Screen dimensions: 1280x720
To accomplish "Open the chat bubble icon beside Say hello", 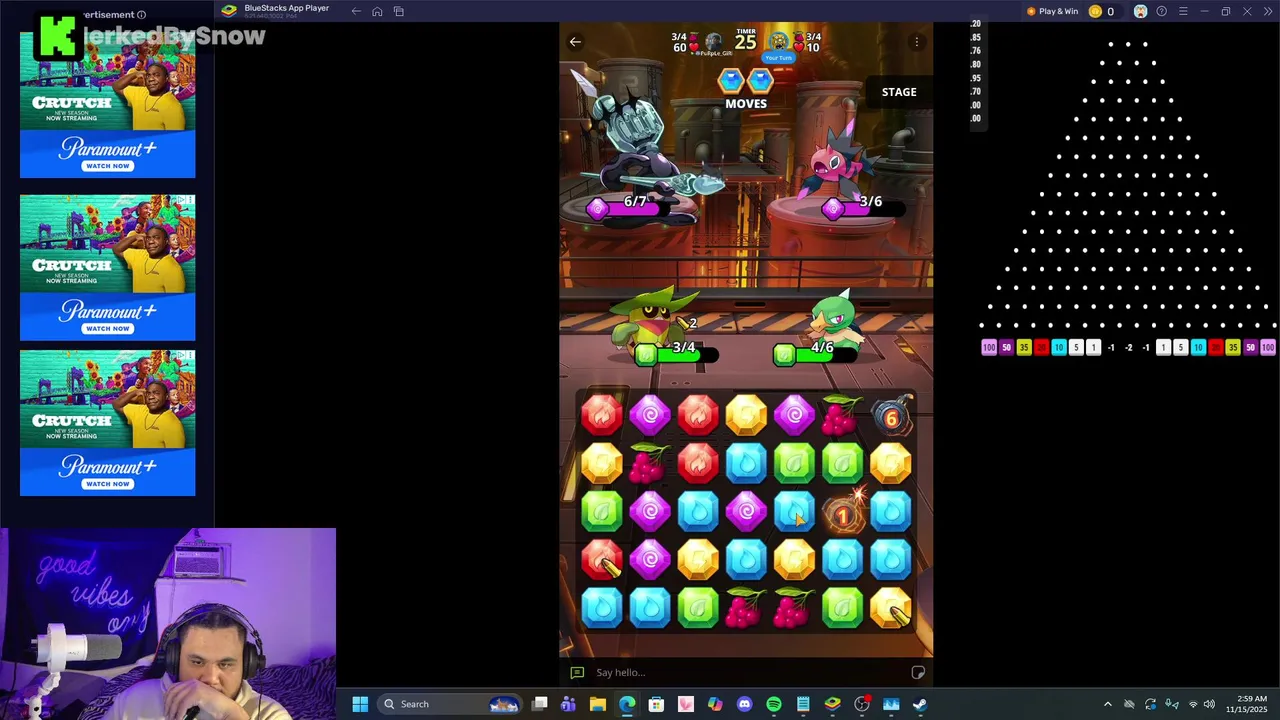I will point(577,673).
